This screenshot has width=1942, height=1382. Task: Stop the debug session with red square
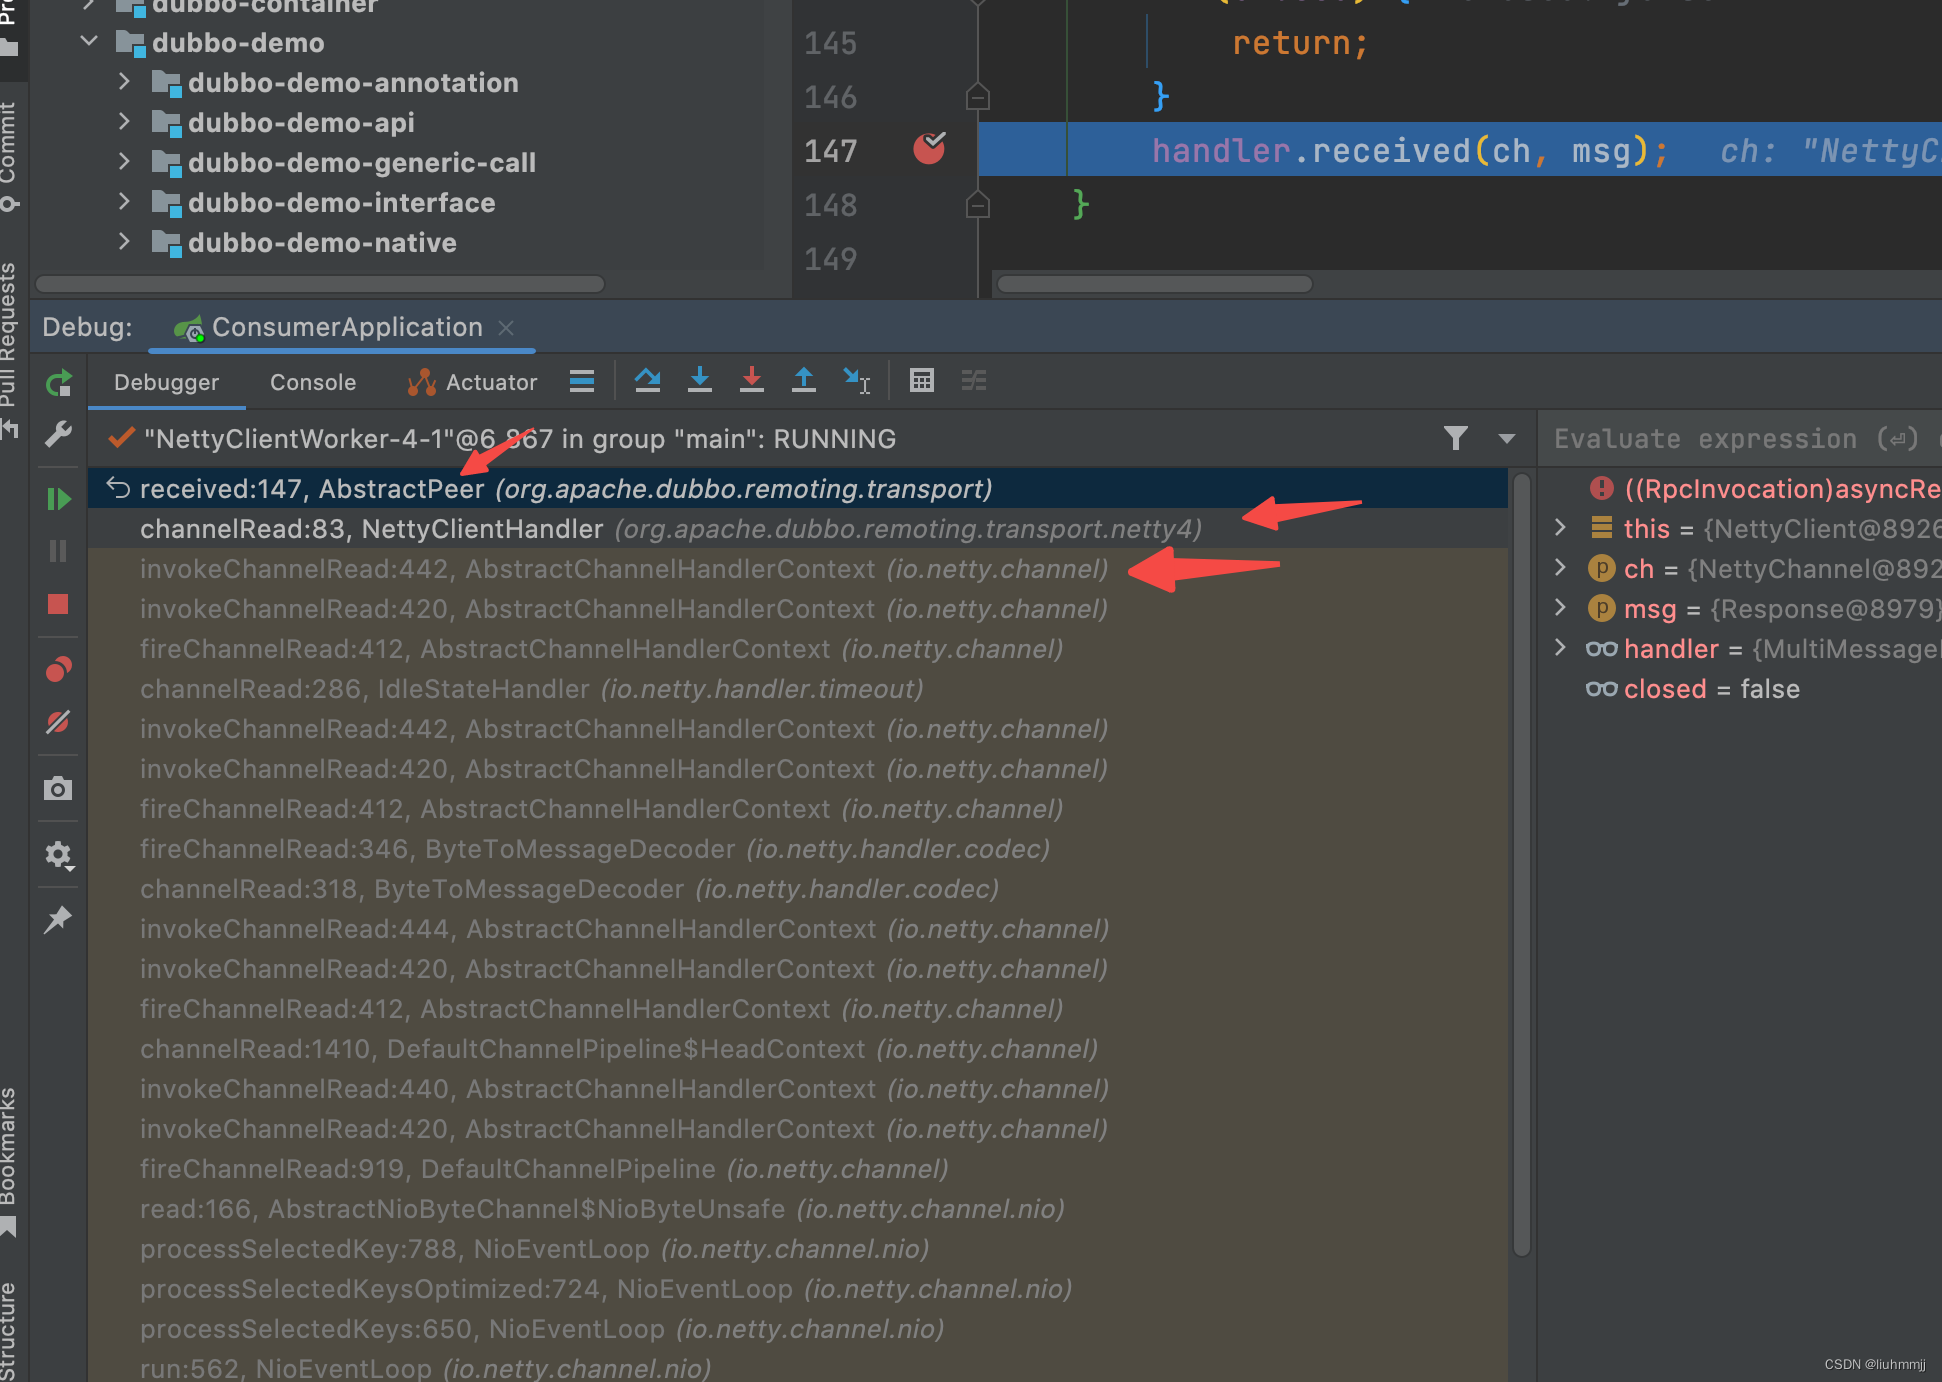[x=58, y=604]
